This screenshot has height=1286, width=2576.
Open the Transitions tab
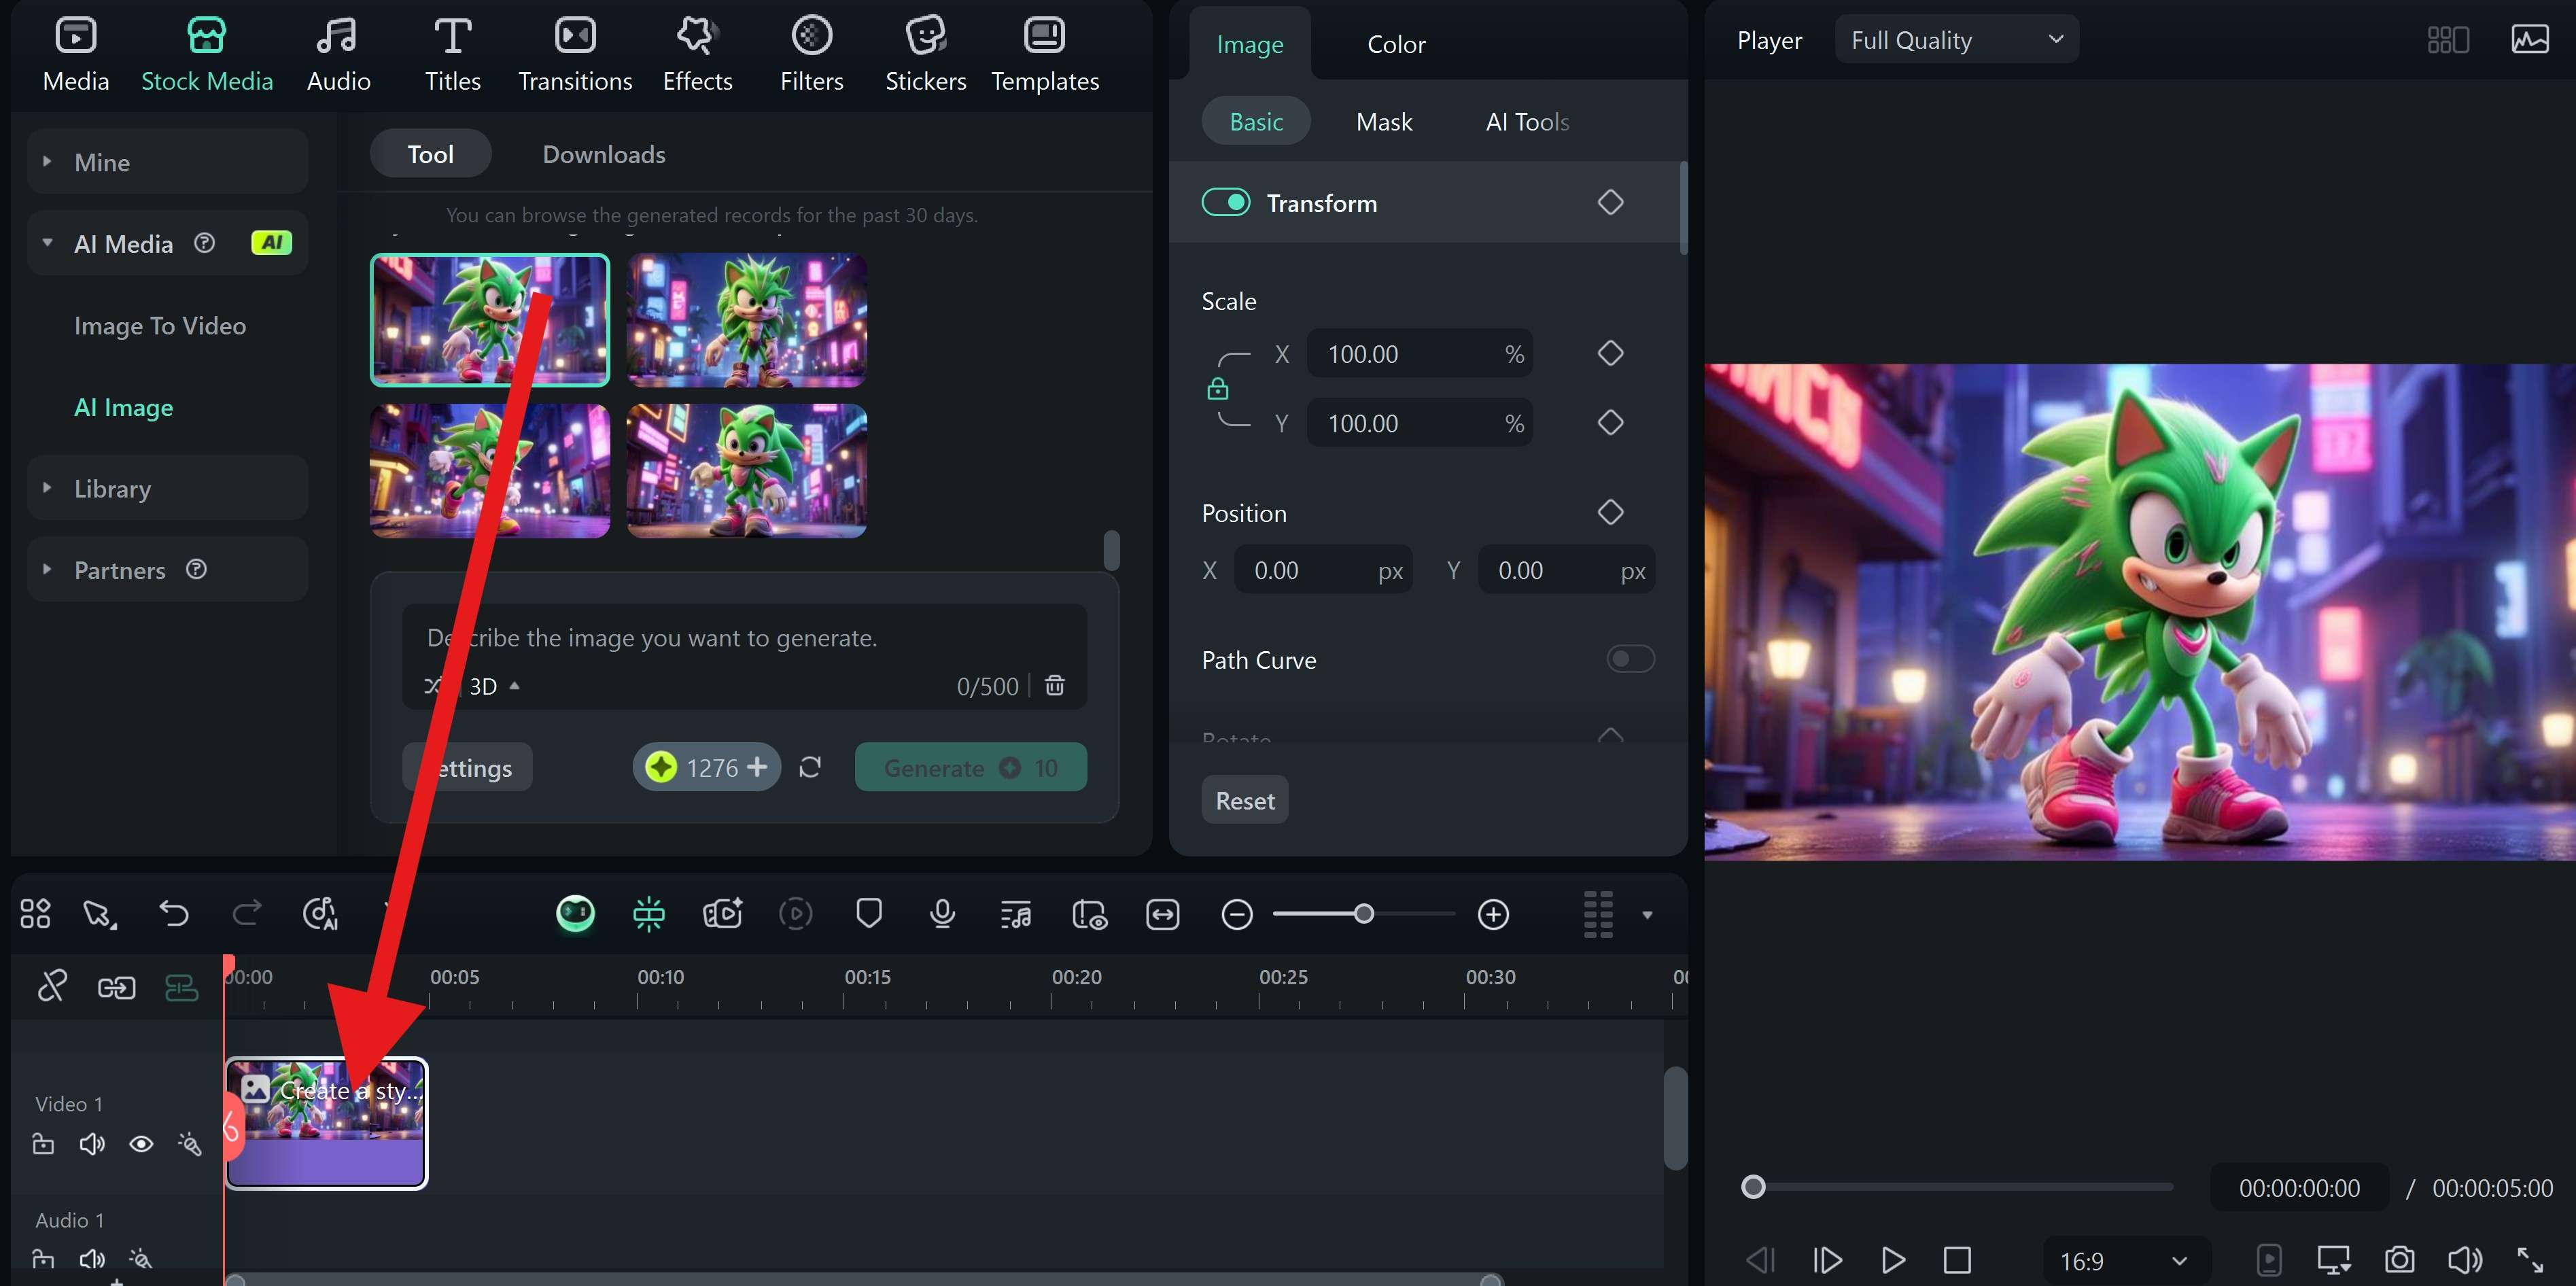[x=575, y=55]
